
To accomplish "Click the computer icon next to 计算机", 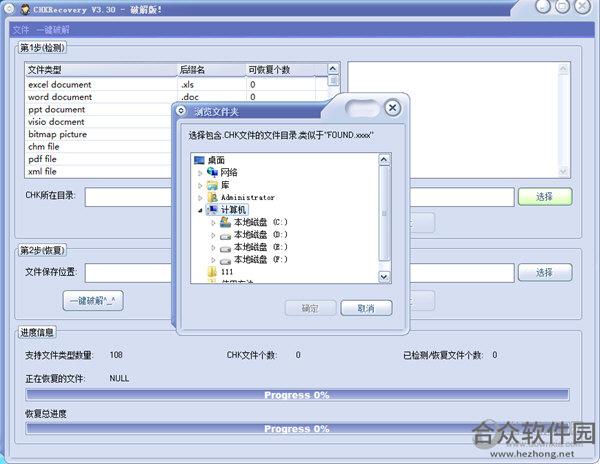I will tap(212, 209).
